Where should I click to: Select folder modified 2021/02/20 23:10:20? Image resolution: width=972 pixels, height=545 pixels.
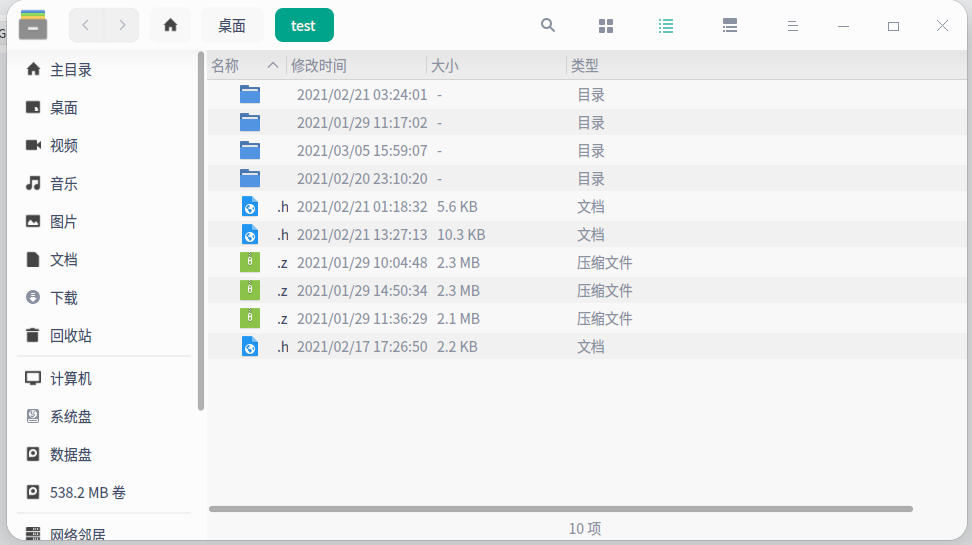[x=250, y=179]
